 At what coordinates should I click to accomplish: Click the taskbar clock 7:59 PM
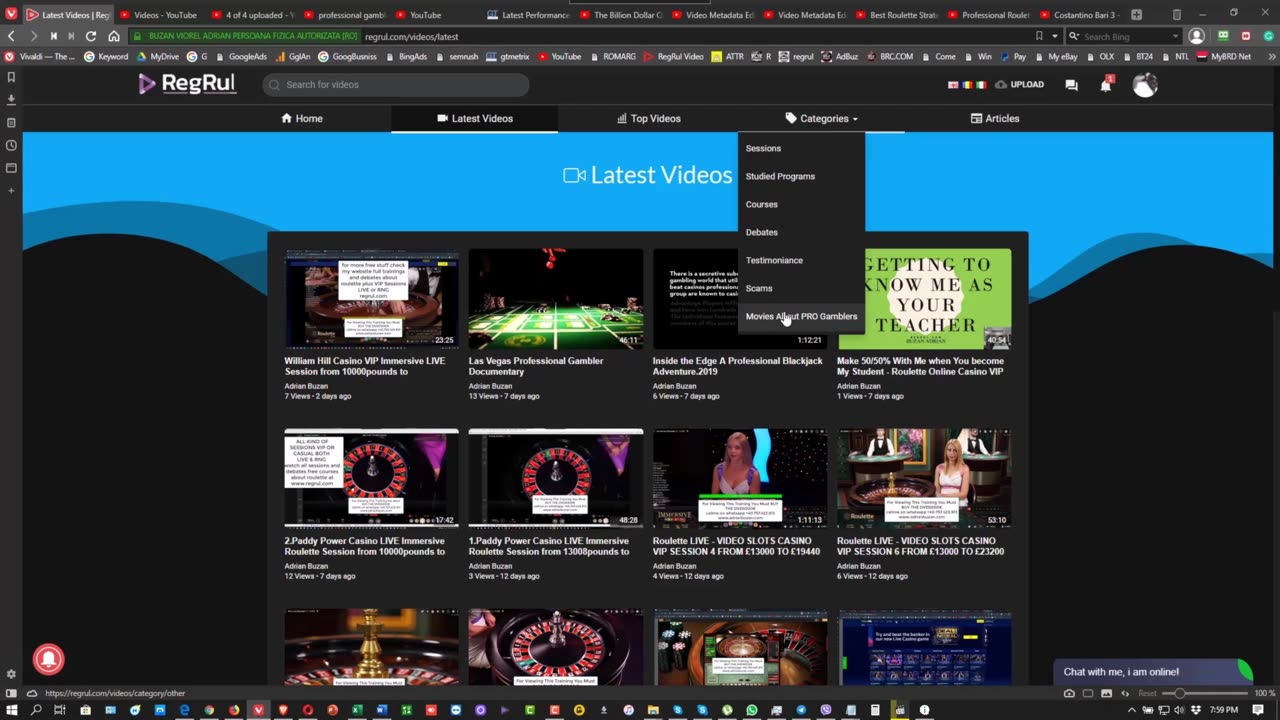(1224, 710)
